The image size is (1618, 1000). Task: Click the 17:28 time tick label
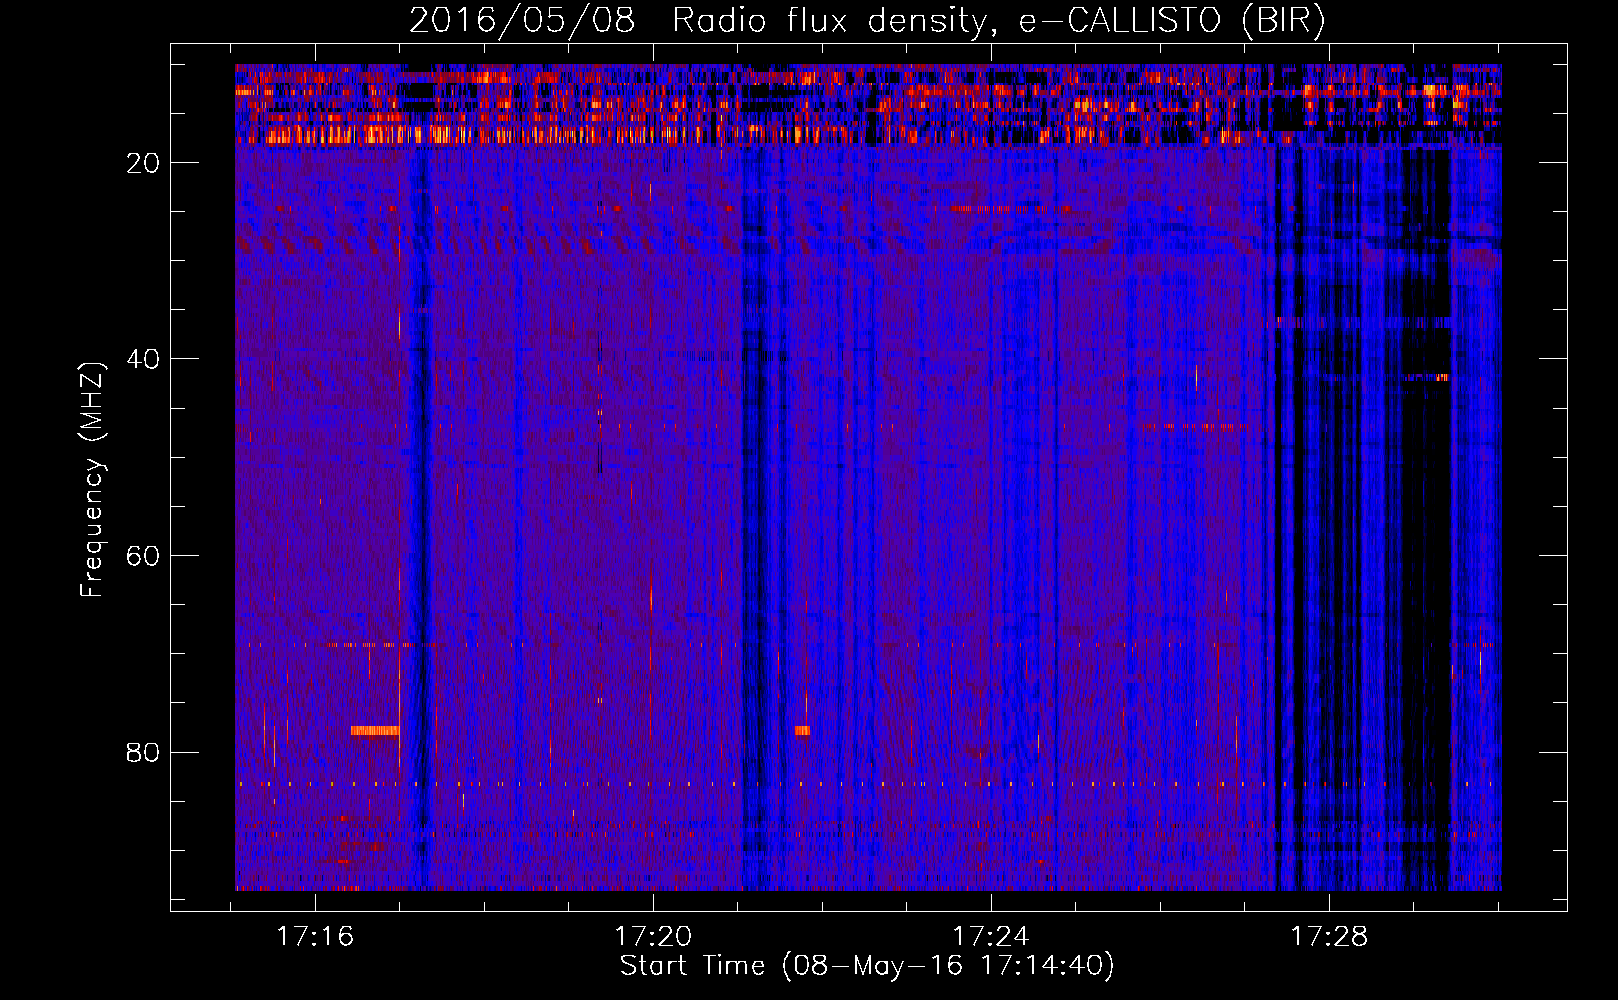pyautogui.click(x=1329, y=936)
